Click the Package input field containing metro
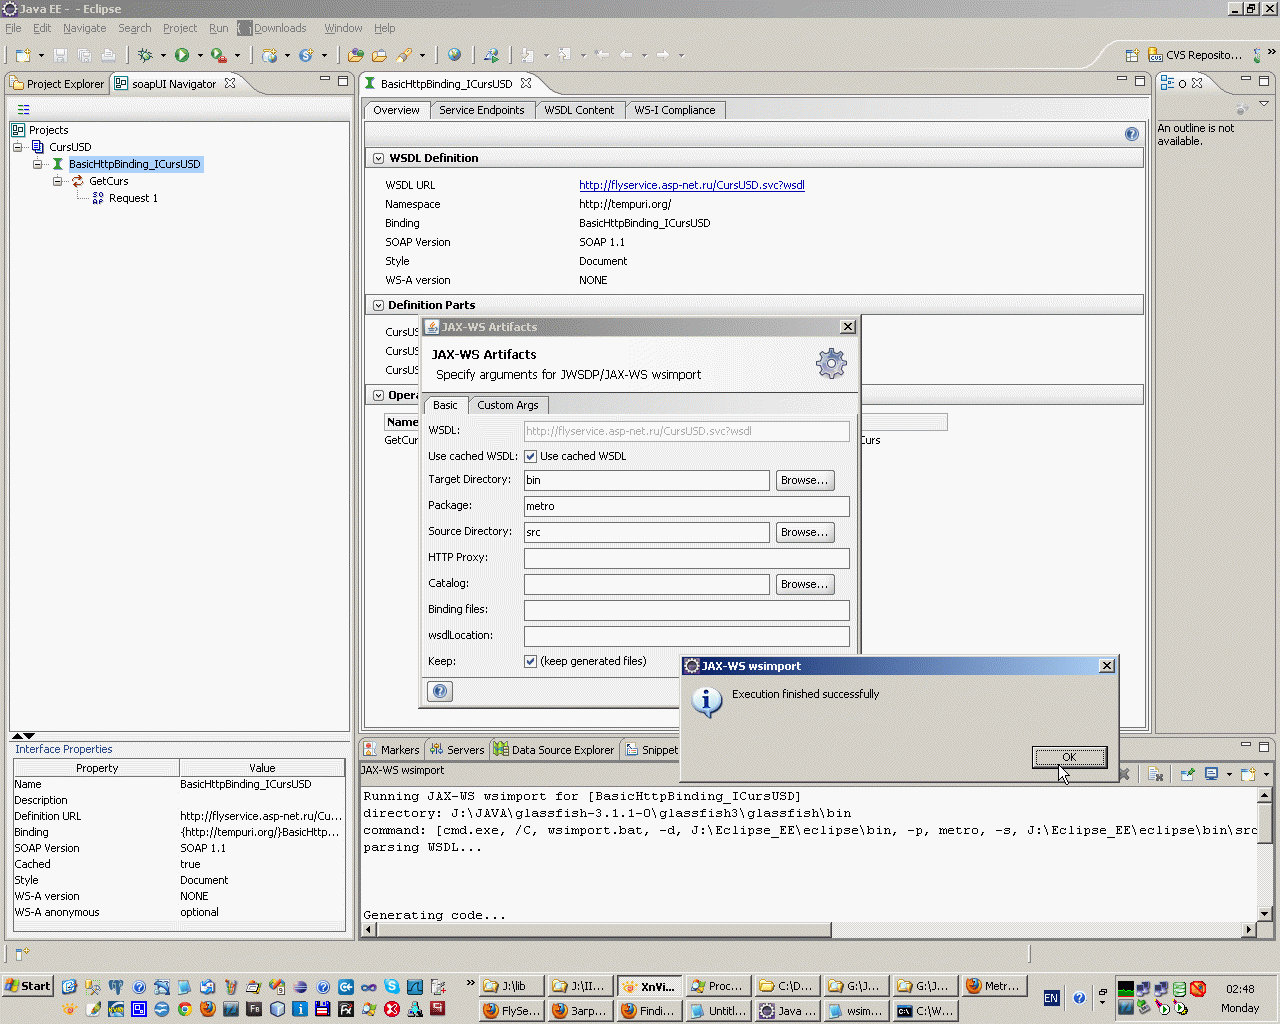 [686, 507]
